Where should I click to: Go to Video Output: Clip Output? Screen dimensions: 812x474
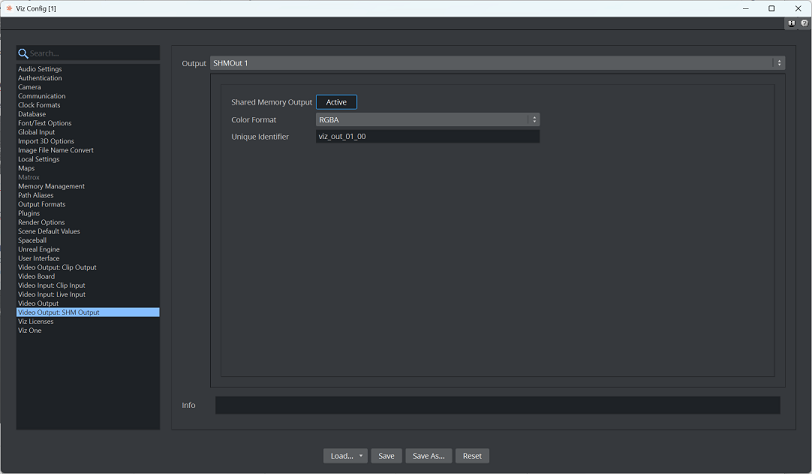57,267
